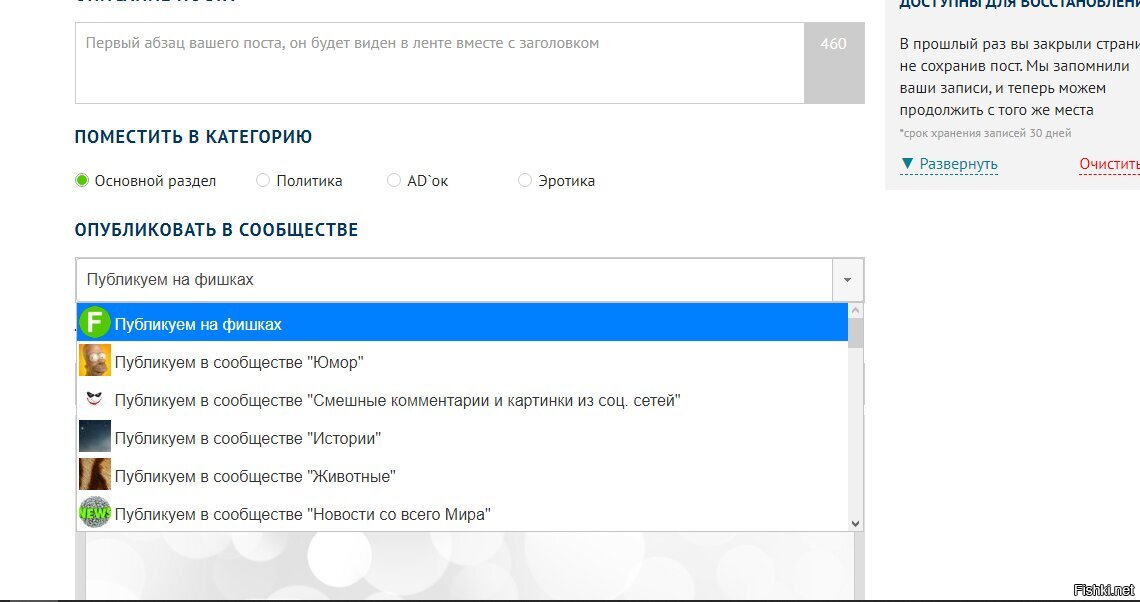This screenshot has width=1140, height=602.
Task: Click the Homer Simpson icon for Юмор
Action: [x=95, y=361]
